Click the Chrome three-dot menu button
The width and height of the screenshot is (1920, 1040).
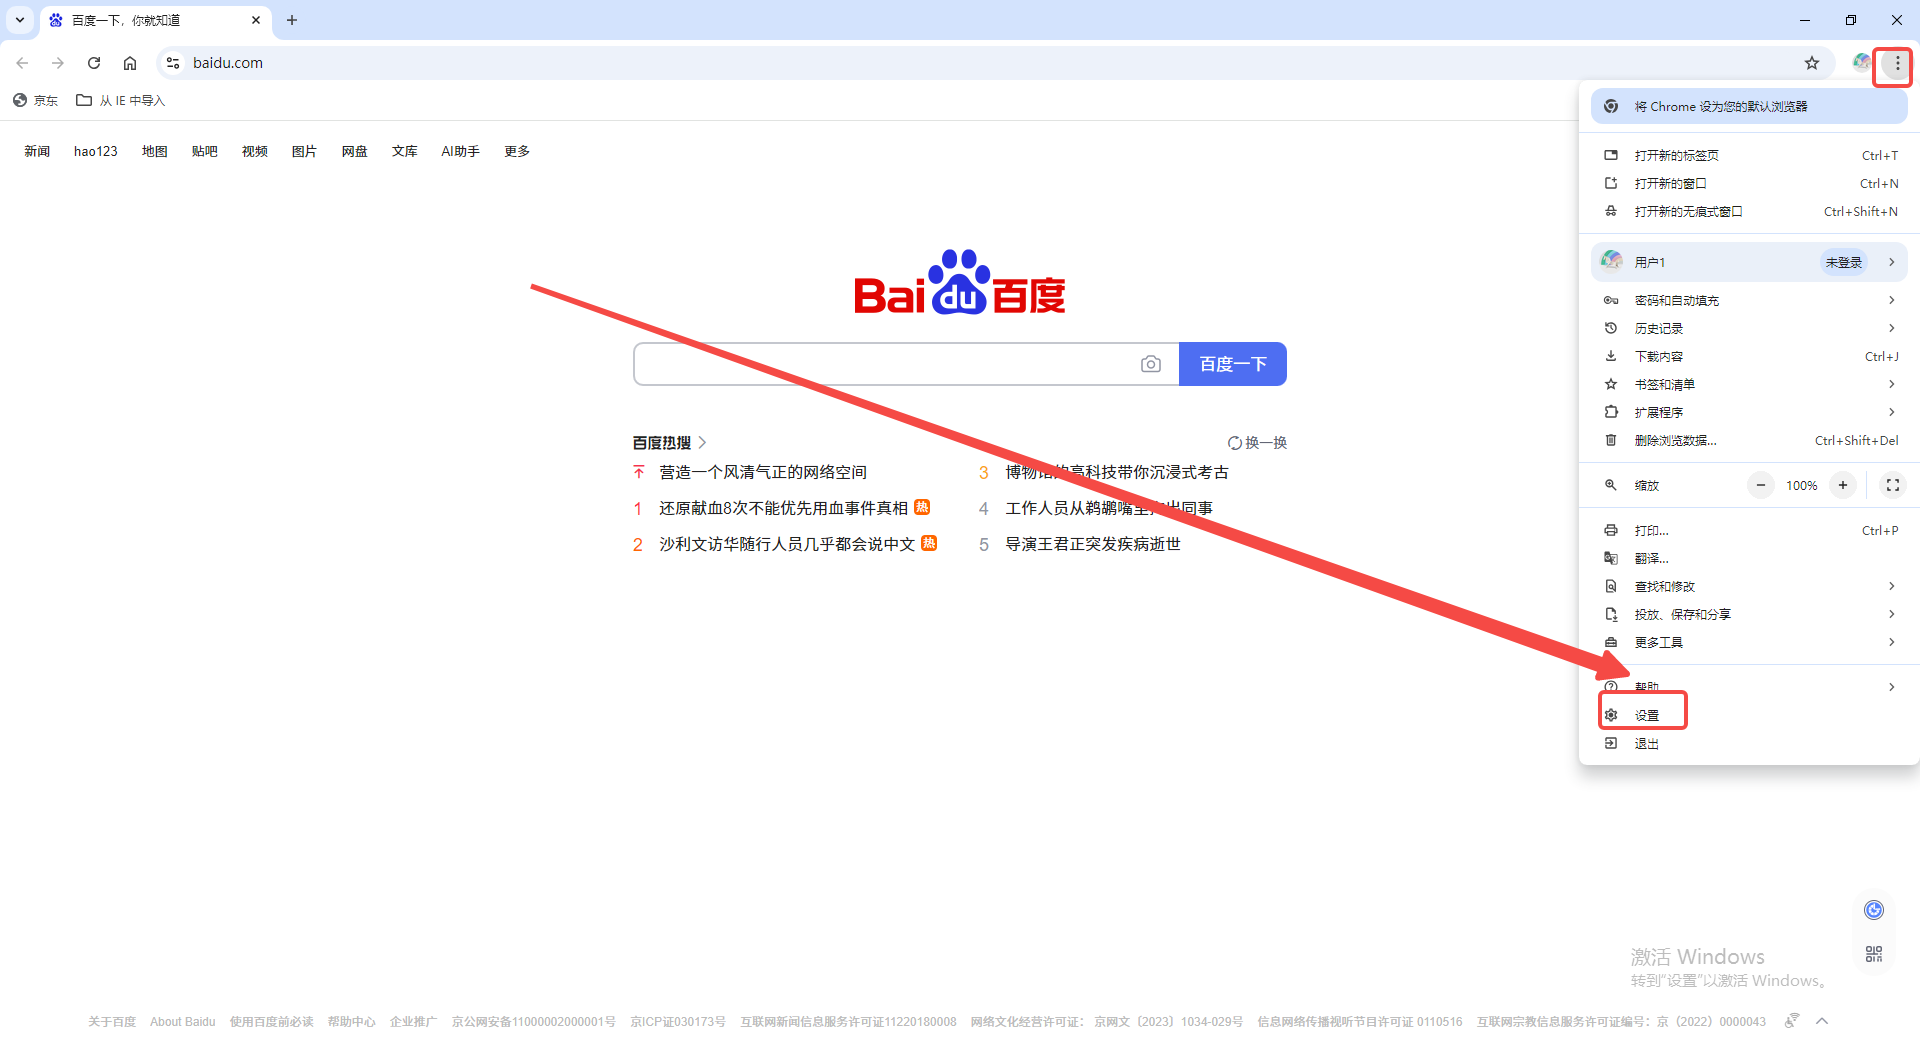click(1897, 63)
